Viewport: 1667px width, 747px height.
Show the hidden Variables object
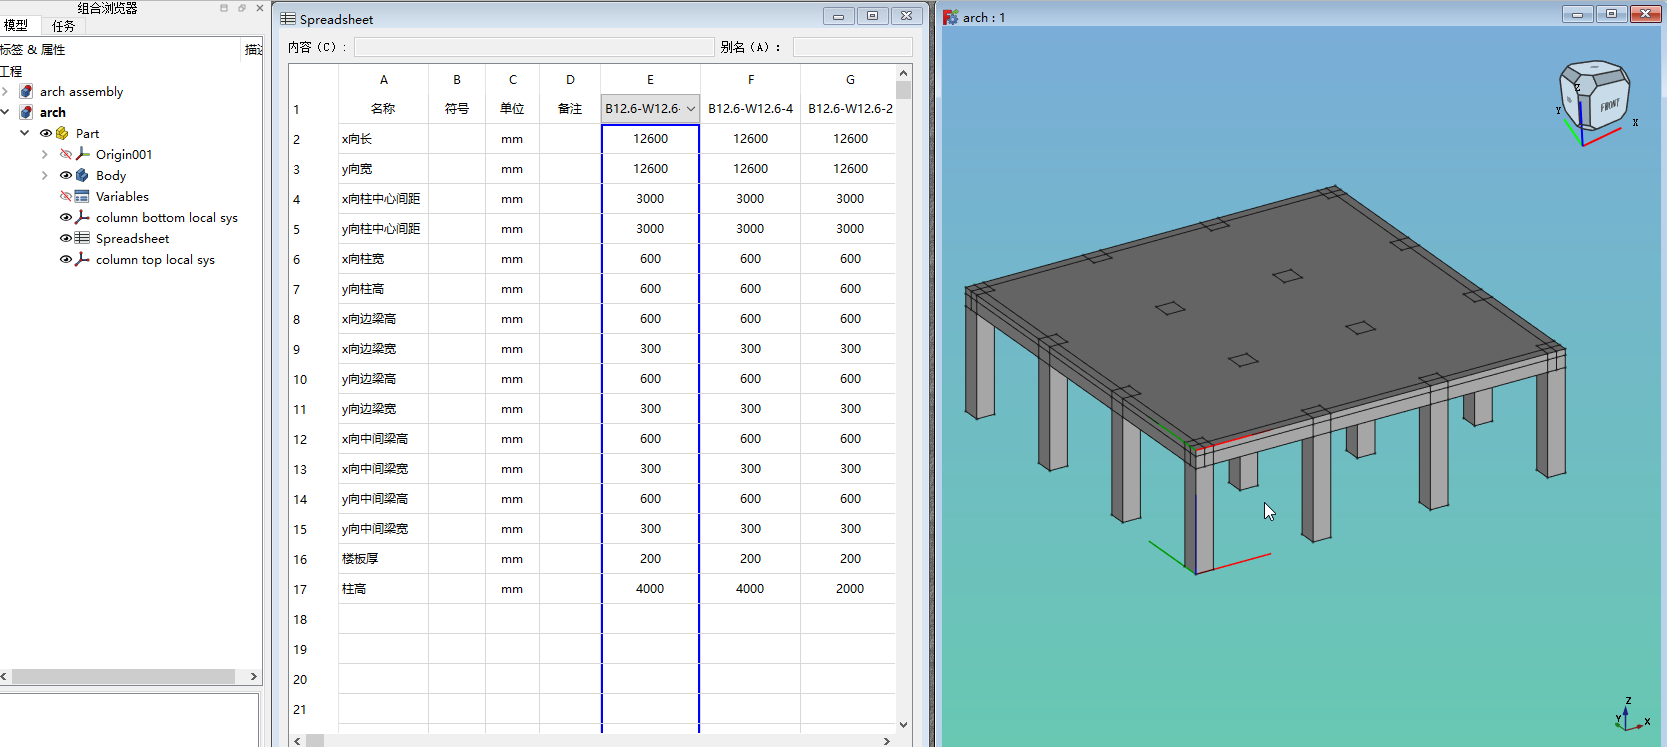66,196
